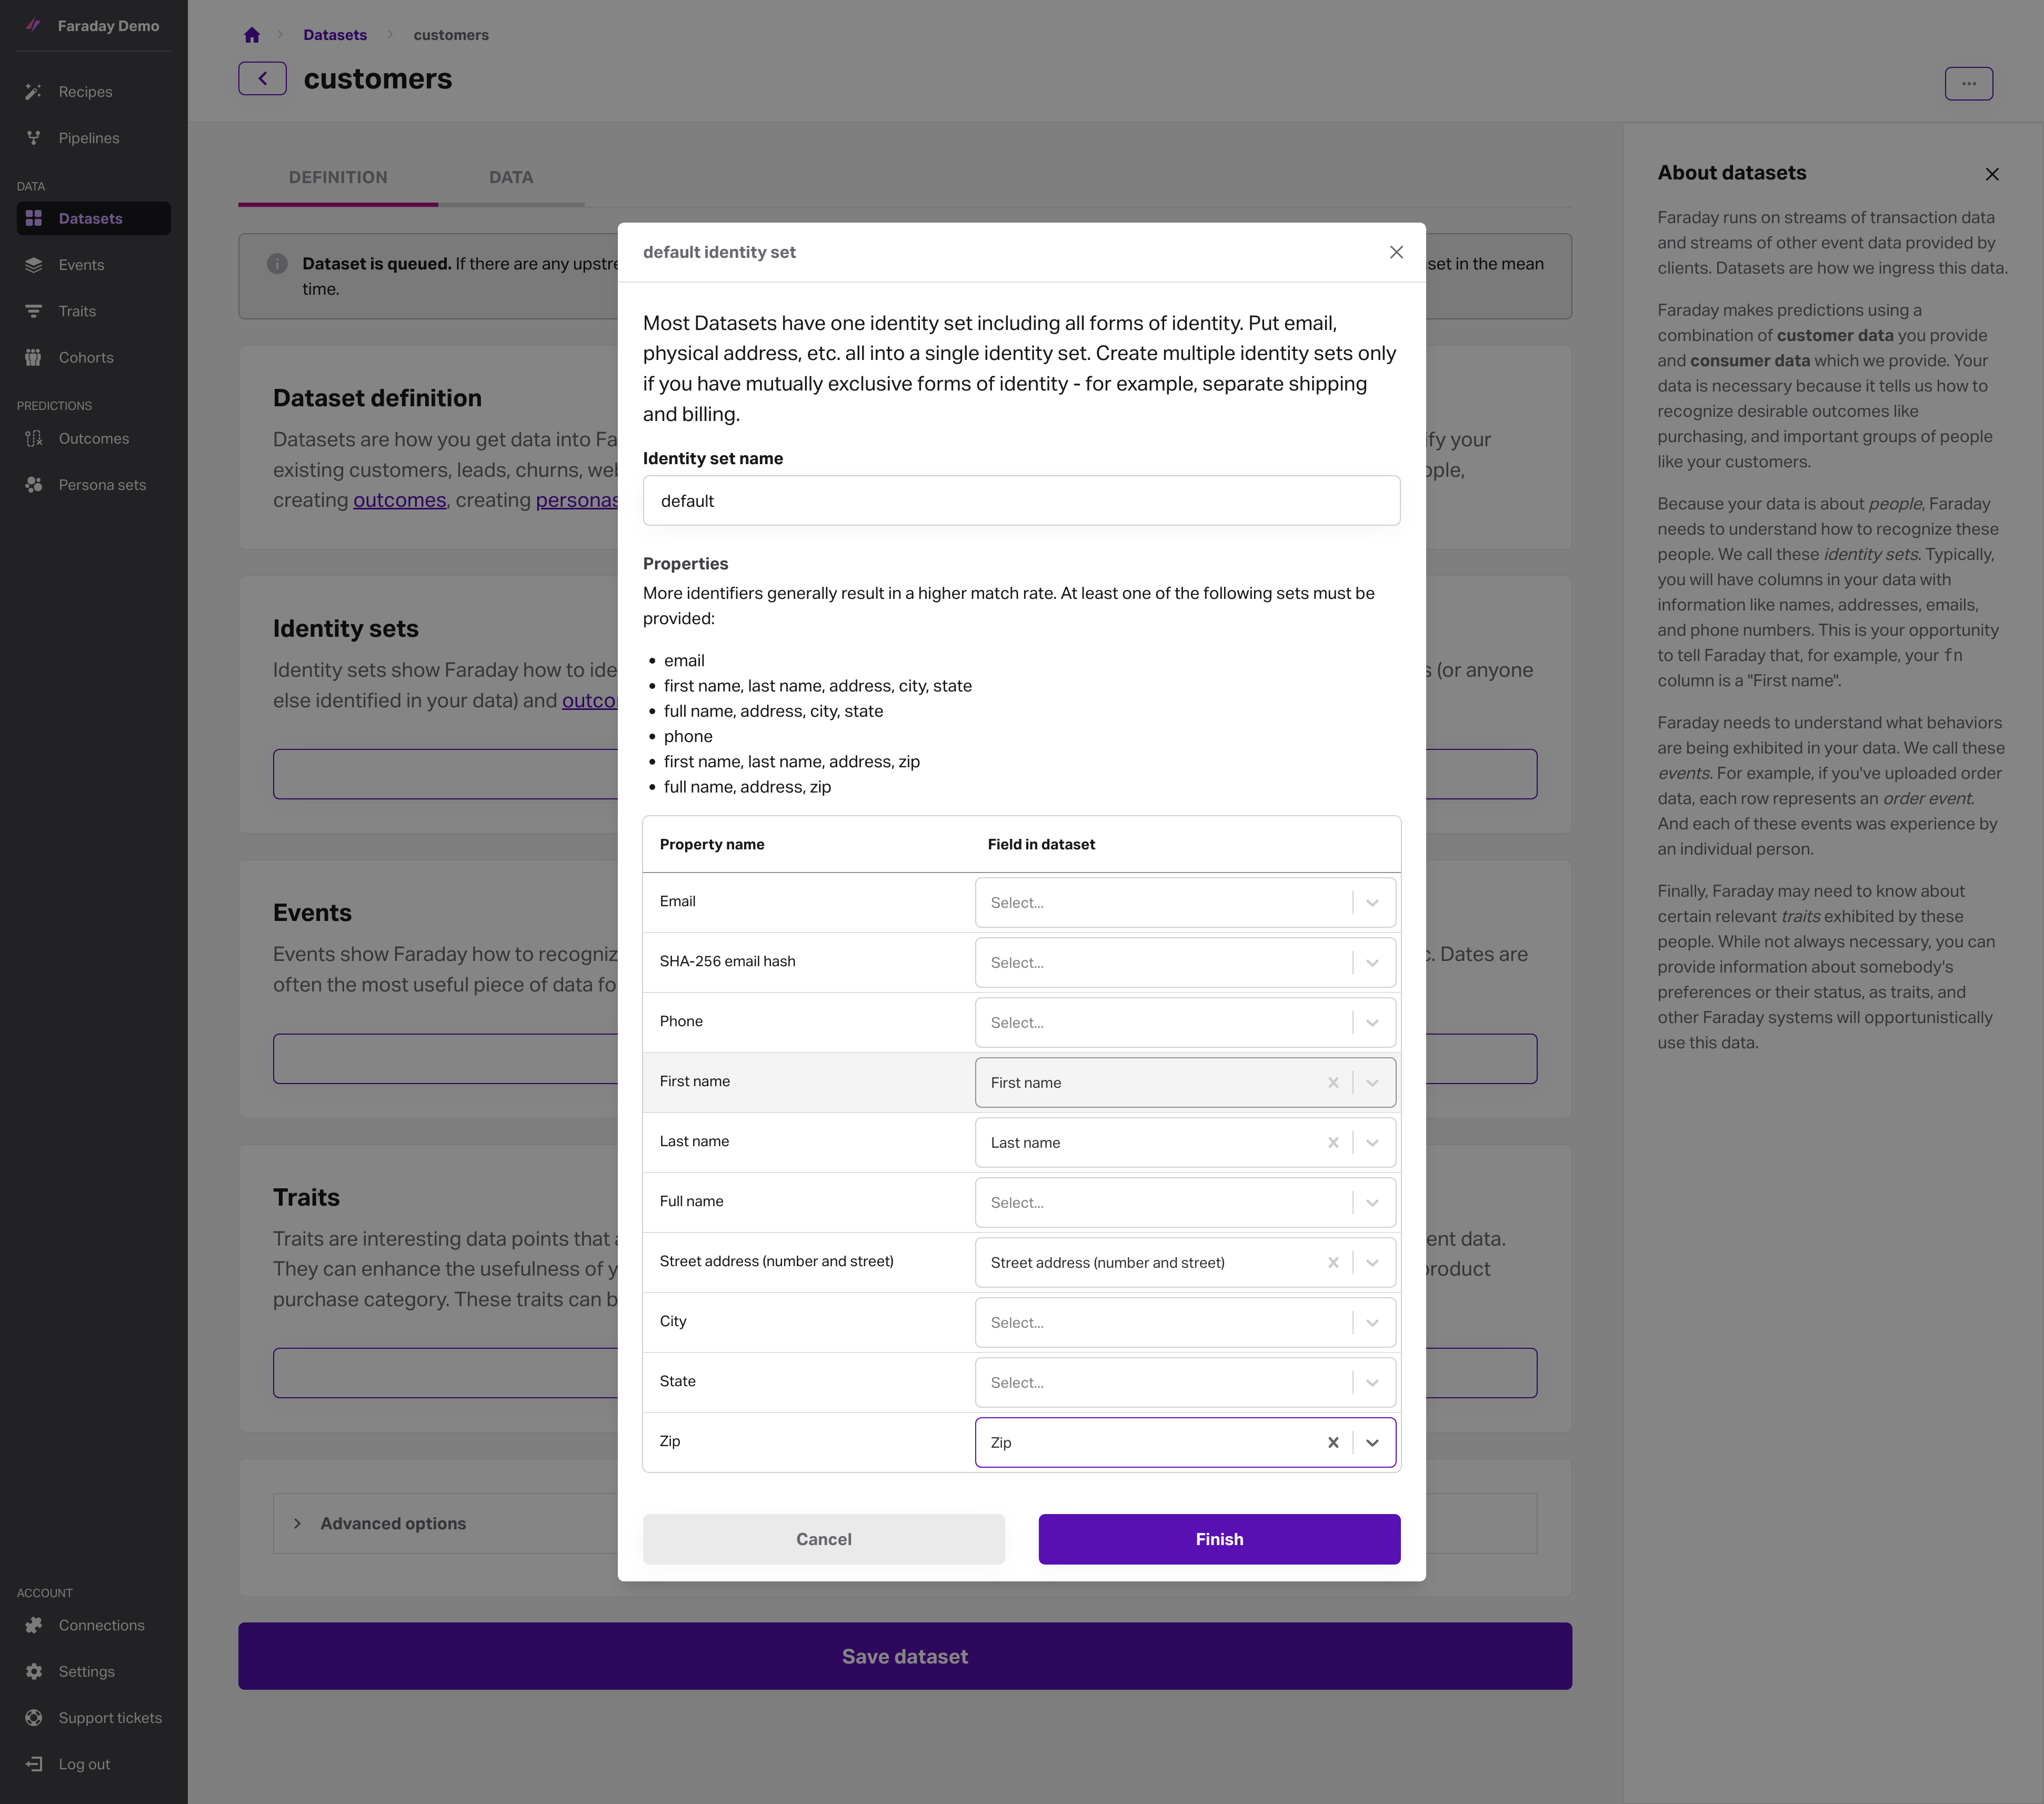Open the Traits filter icon
This screenshot has height=1804, width=2044.
coord(34,311)
